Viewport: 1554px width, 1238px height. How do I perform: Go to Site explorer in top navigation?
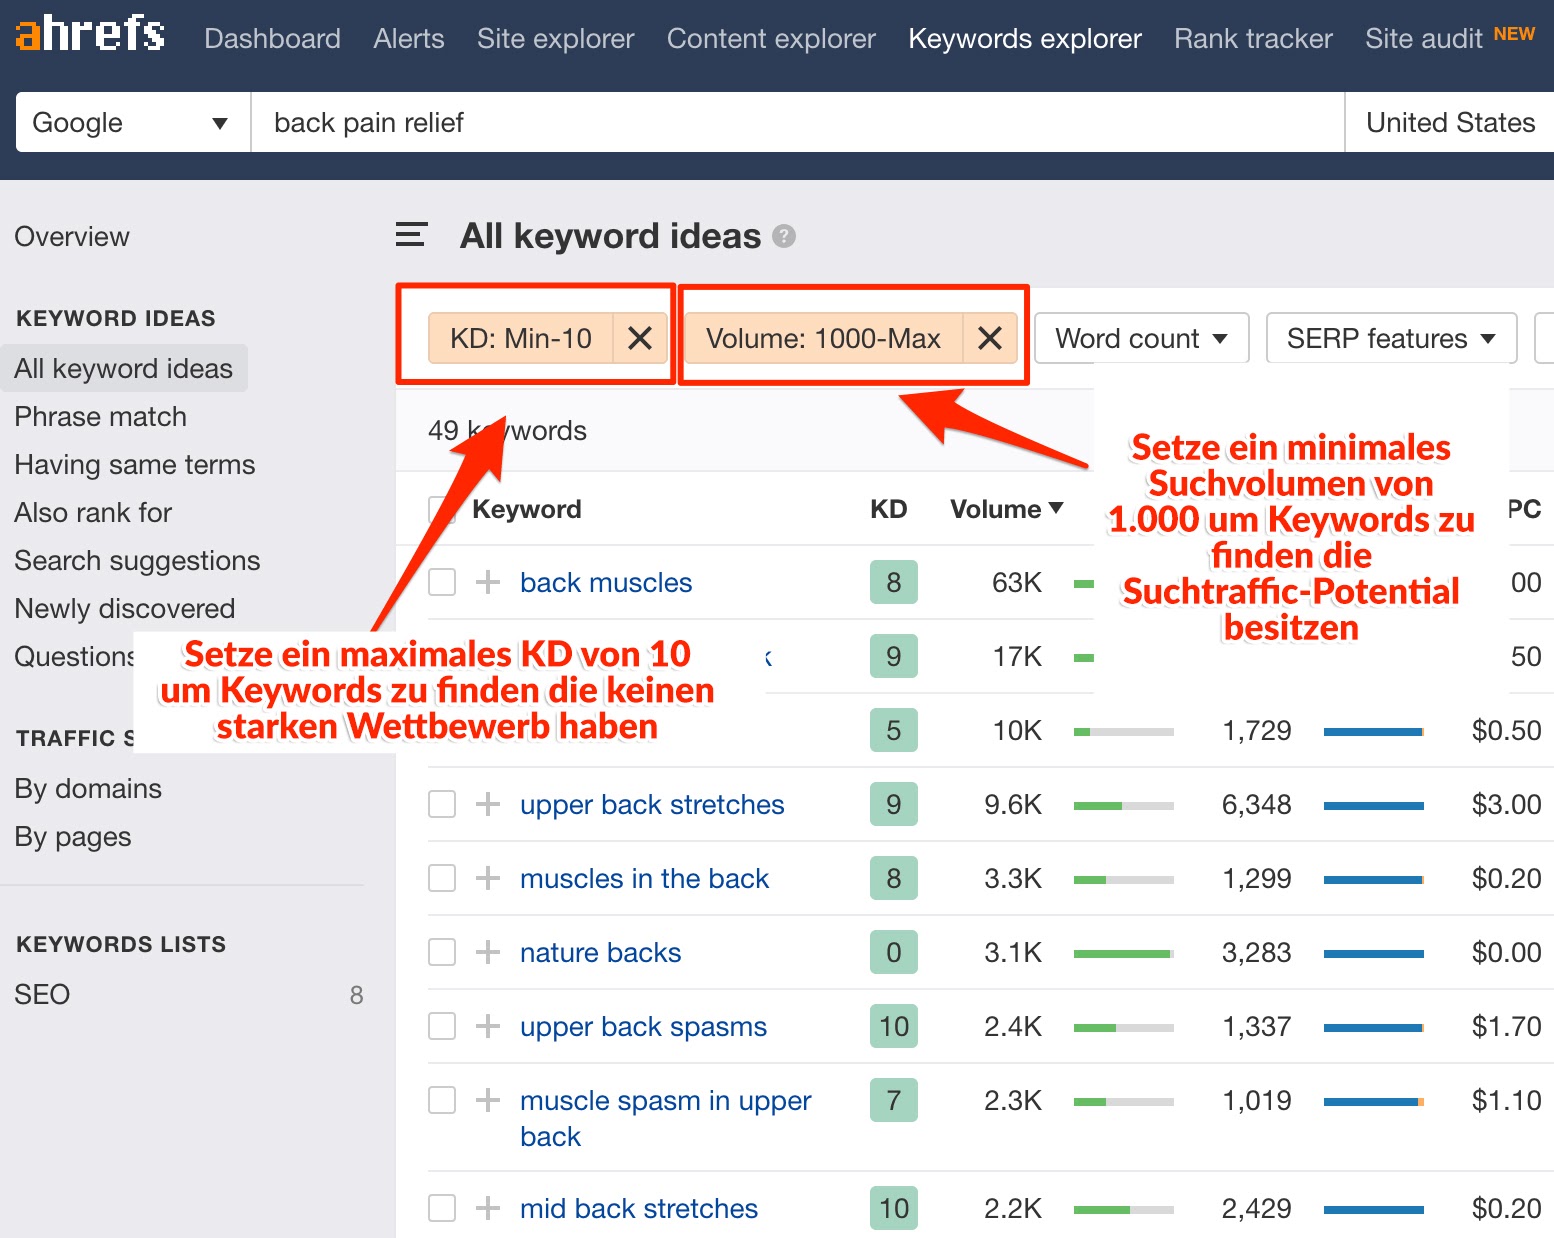(555, 39)
